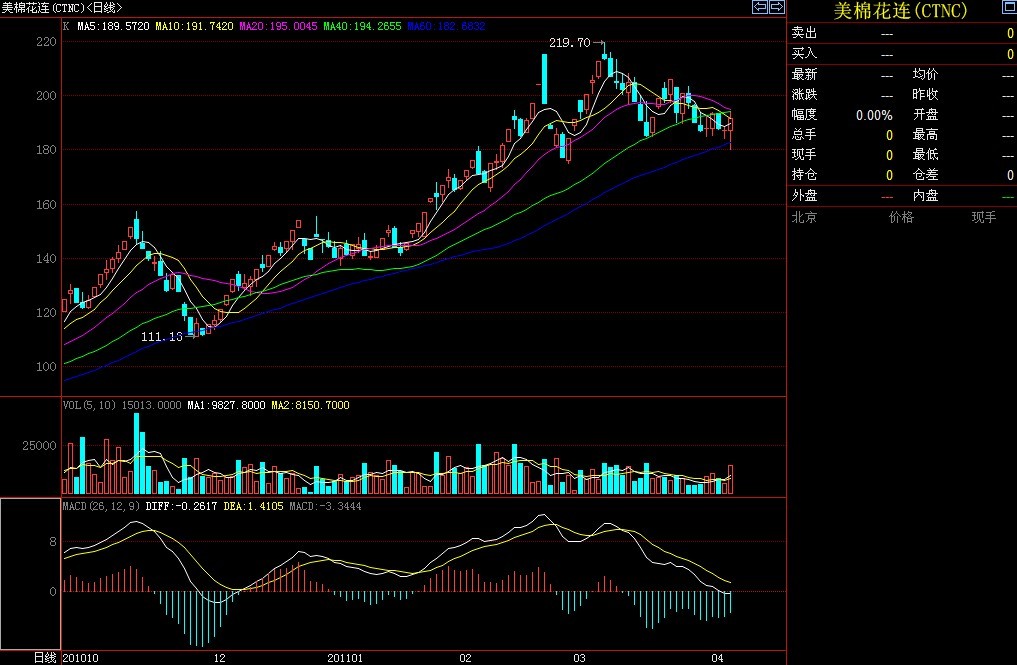
Task: Click the 外盘 label in quote panel
Action: pyautogui.click(x=804, y=196)
